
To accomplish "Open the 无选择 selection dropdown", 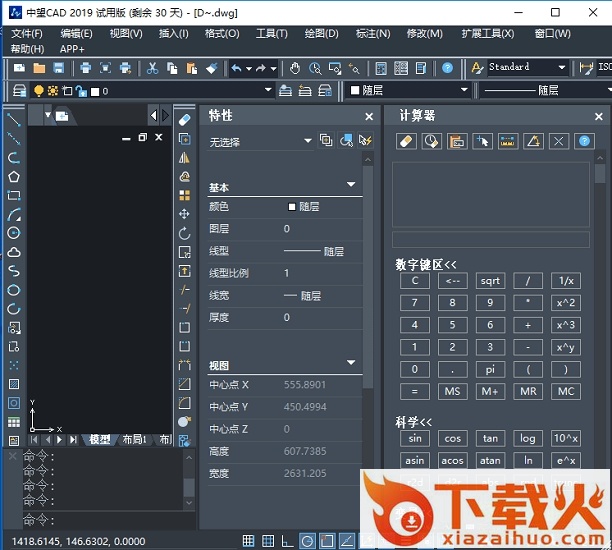I will coord(308,141).
